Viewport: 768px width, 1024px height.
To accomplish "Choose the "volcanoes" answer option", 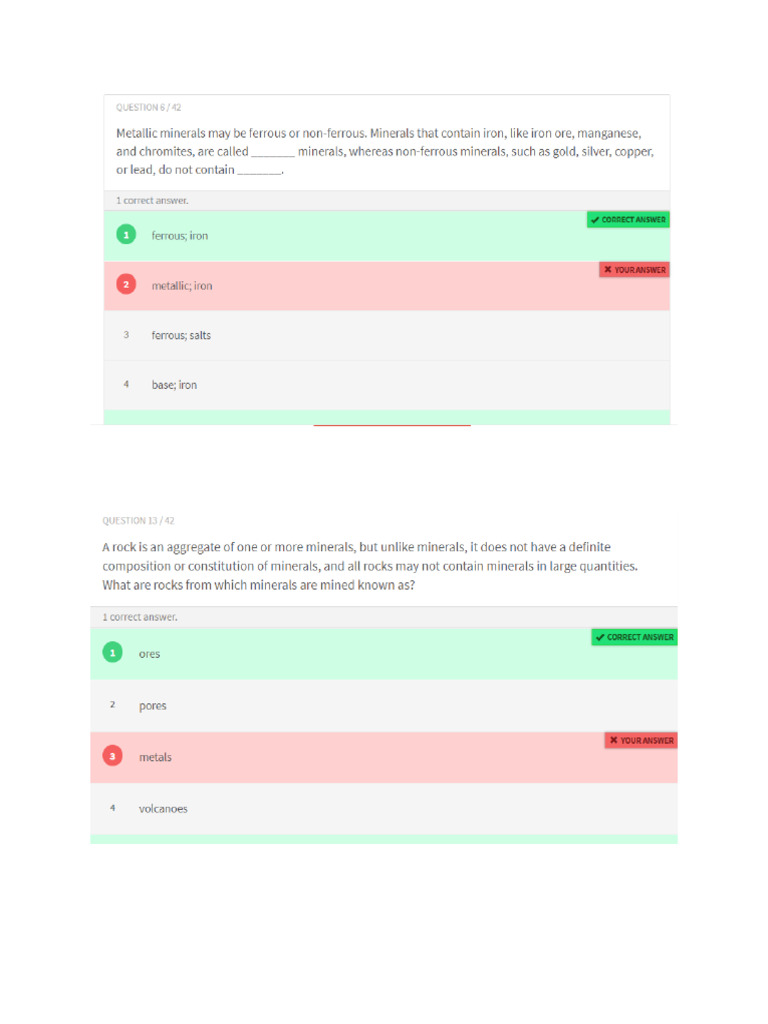I will [163, 809].
